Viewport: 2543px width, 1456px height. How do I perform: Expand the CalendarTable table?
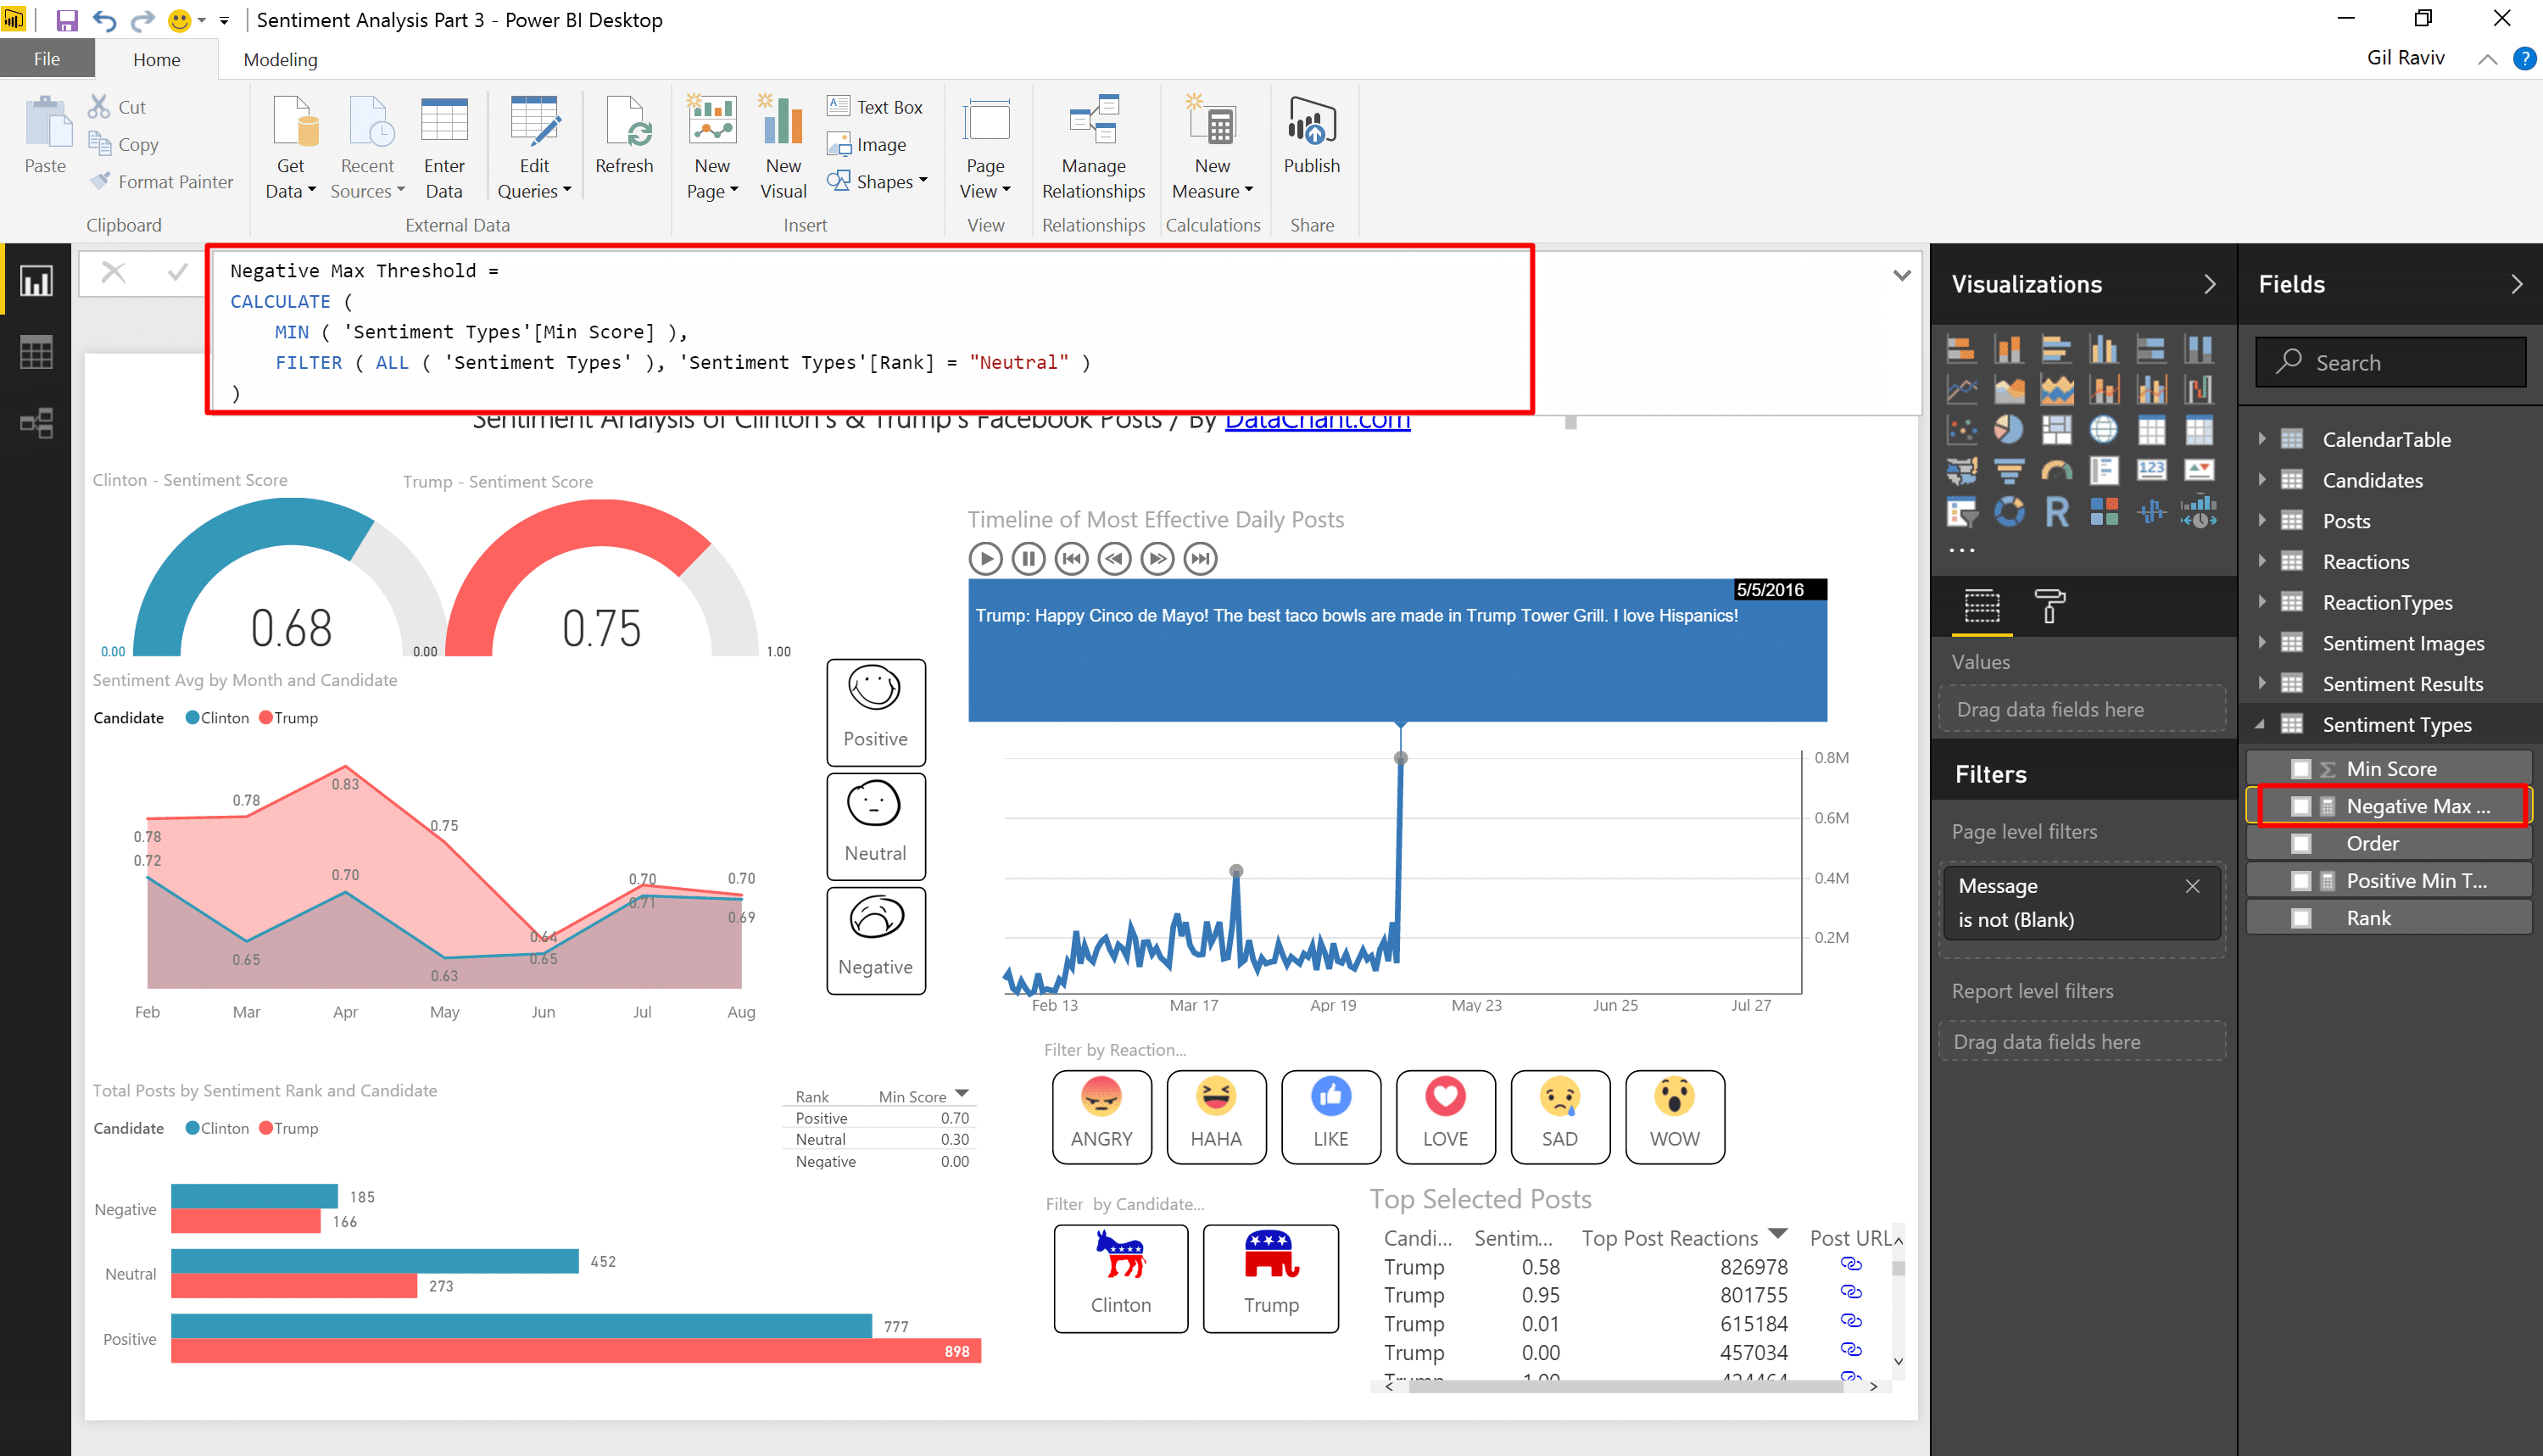[2262, 439]
